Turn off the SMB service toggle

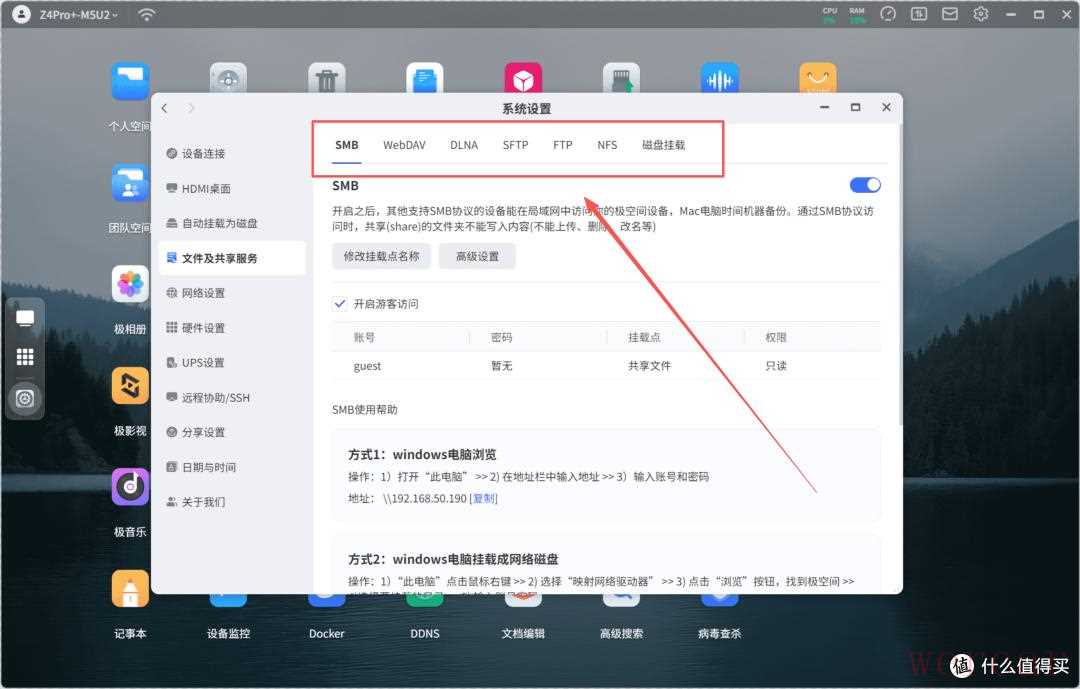(865, 185)
